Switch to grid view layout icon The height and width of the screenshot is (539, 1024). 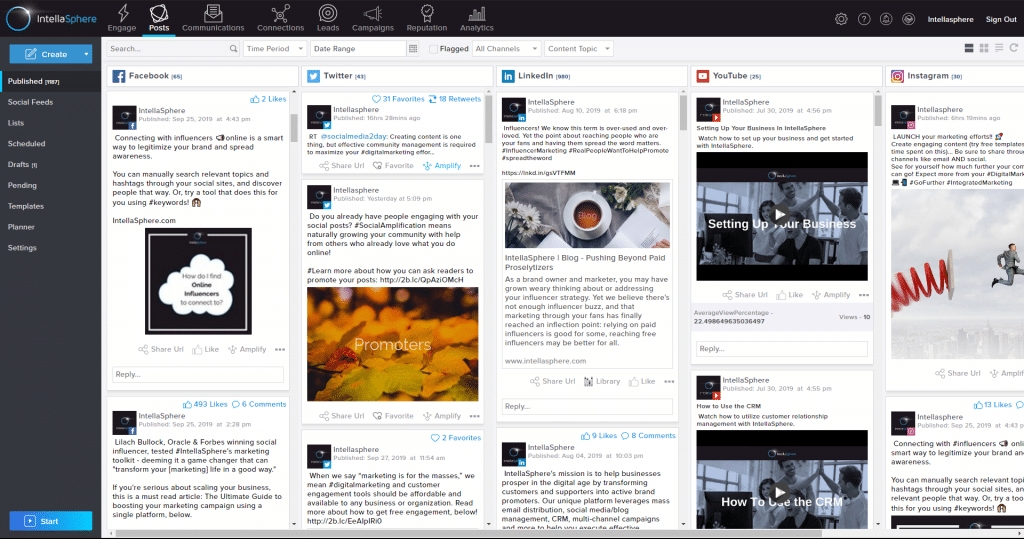pyautogui.click(x=984, y=48)
